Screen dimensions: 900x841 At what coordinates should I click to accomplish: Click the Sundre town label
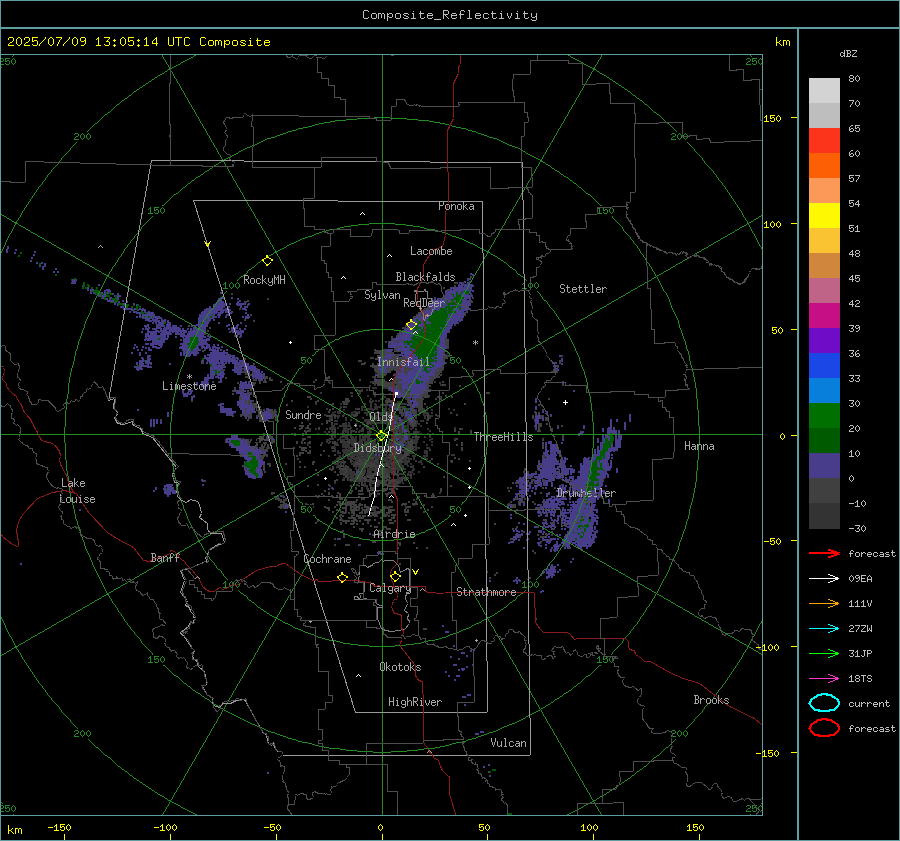[x=303, y=414]
